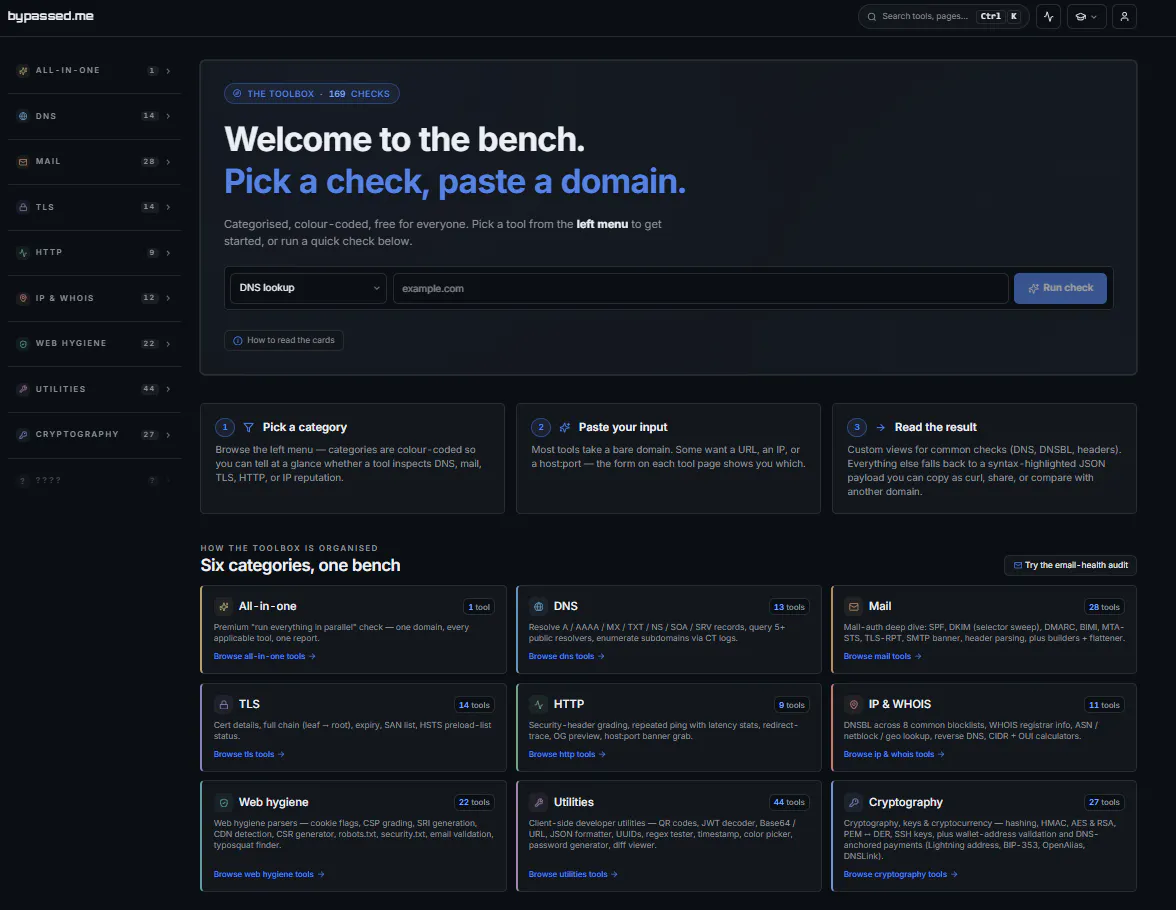
Task: Click the user account icon
Action: tap(1124, 17)
